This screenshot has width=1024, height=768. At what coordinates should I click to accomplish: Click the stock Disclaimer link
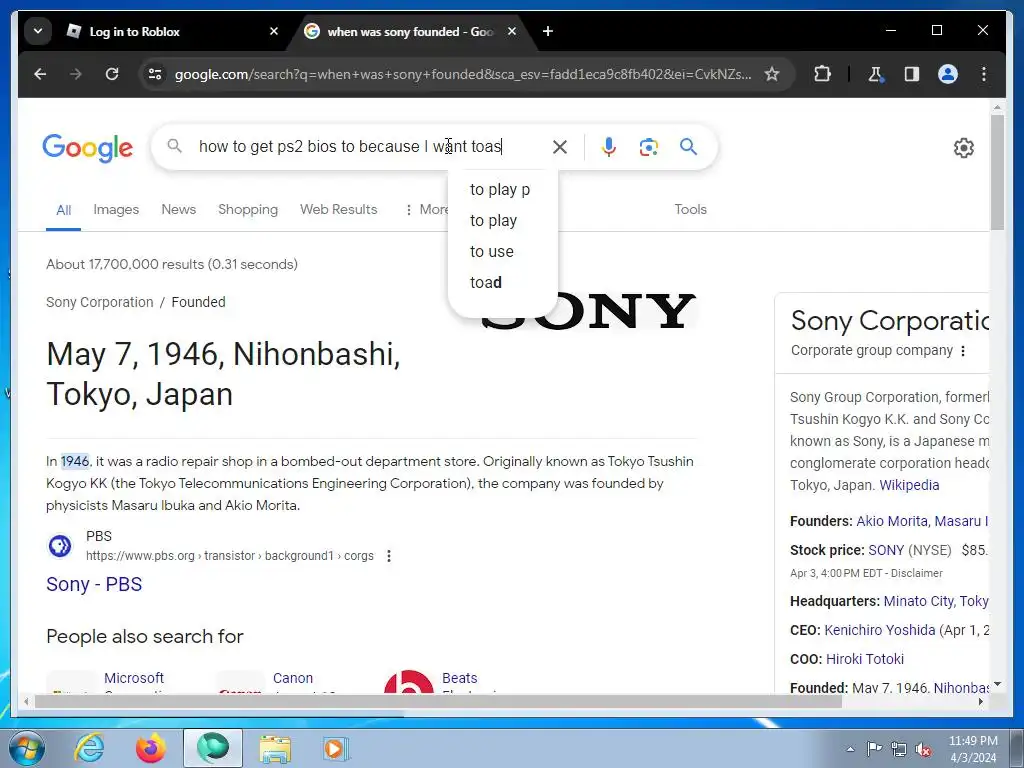(916, 573)
